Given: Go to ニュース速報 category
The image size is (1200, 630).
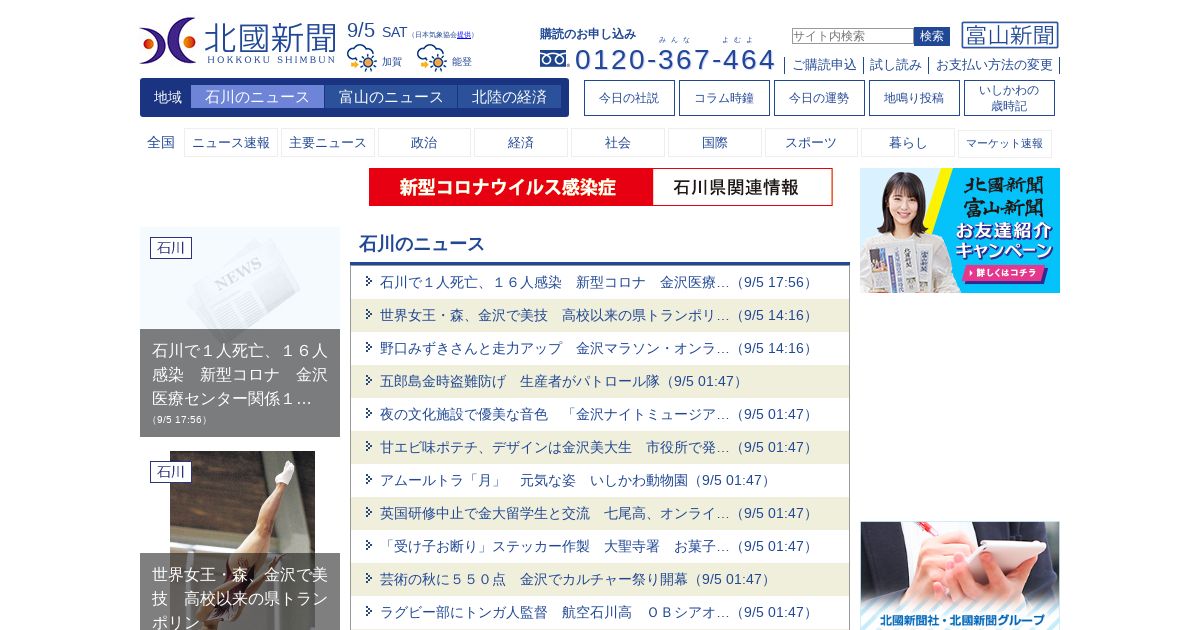Looking at the screenshot, I should (231, 143).
